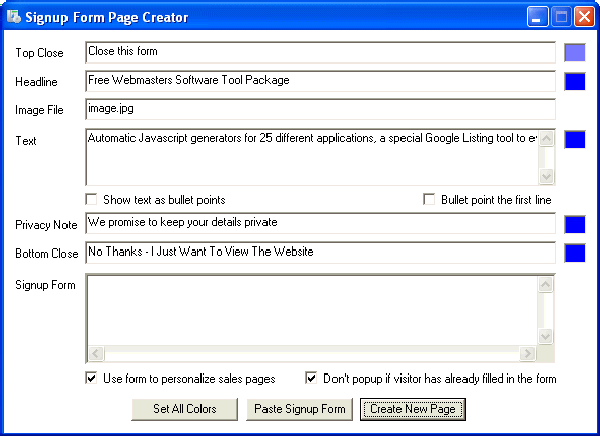Pick the Headline color swatch
The image size is (600, 436).
click(574, 82)
